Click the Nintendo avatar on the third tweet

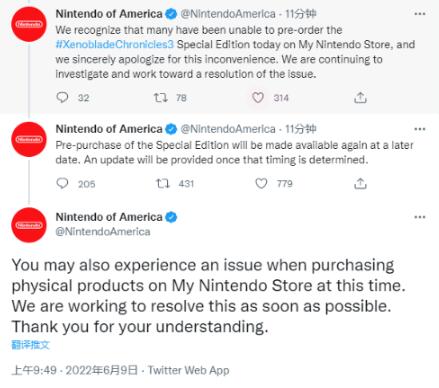coord(29,225)
